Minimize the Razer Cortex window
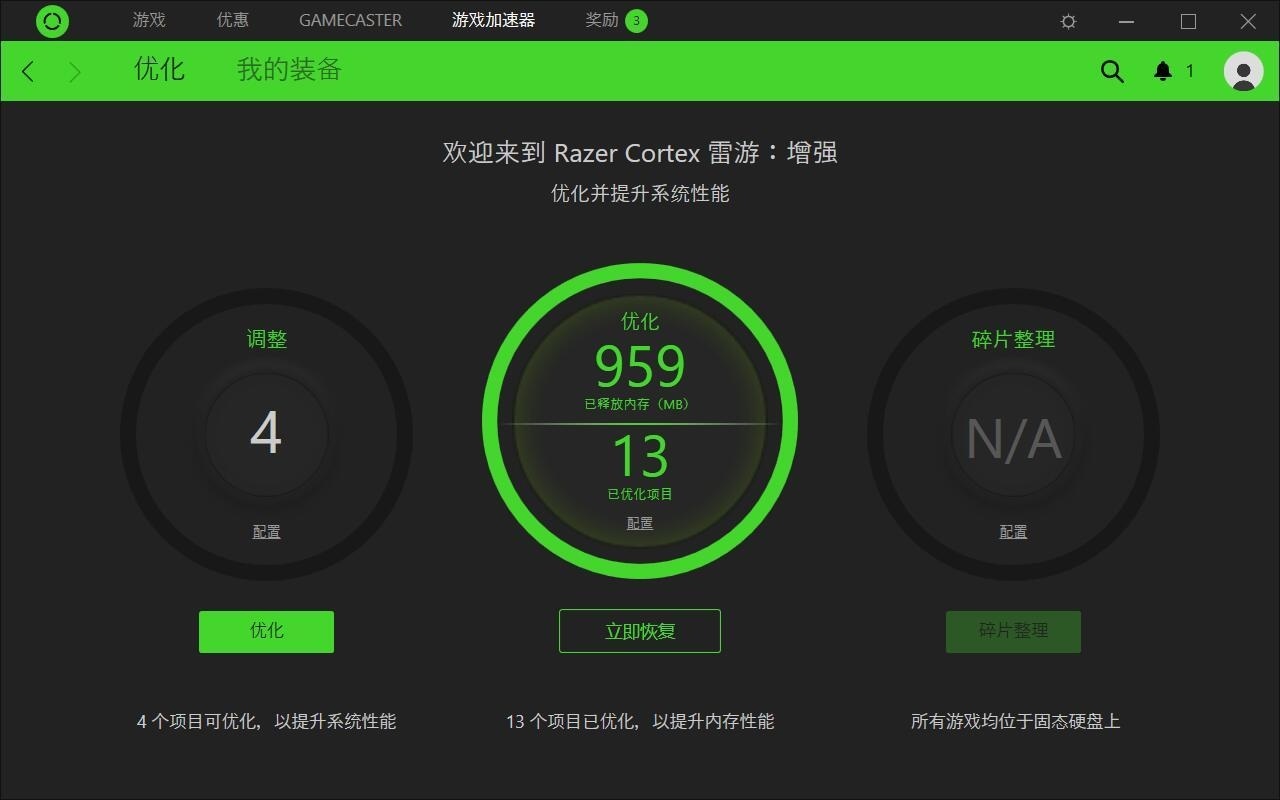 1127,21
